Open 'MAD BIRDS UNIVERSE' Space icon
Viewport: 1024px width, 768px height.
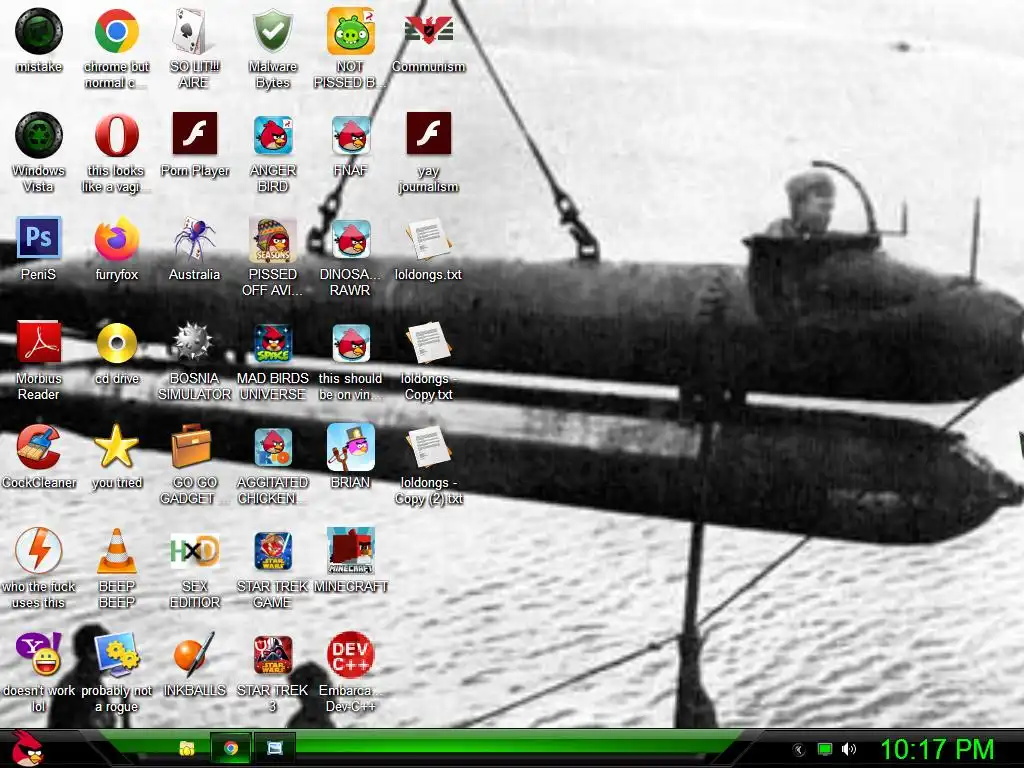pos(273,343)
